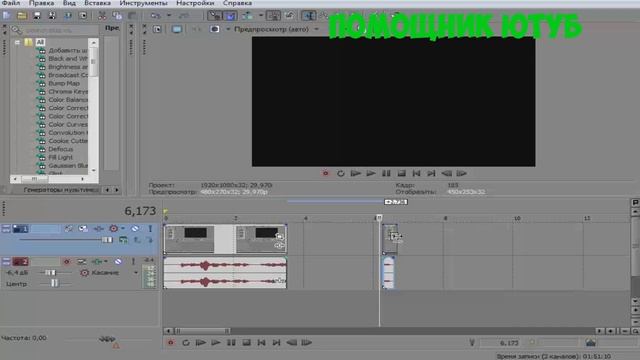This screenshot has height=360, width=640.
Task: Open the Вставка menu
Action: point(98,3)
